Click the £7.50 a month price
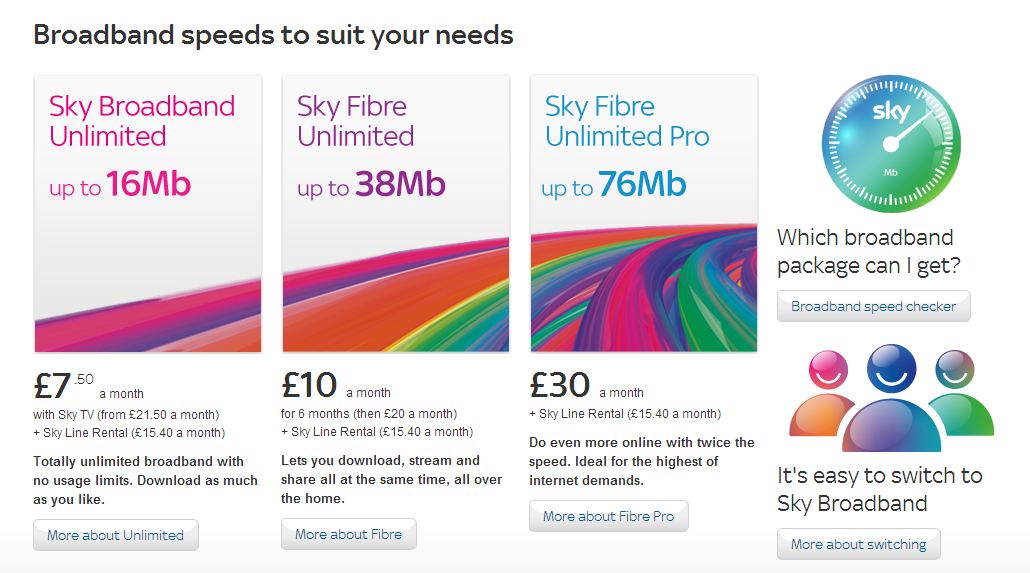This screenshot has width=1030, height=573. point(88,385)
